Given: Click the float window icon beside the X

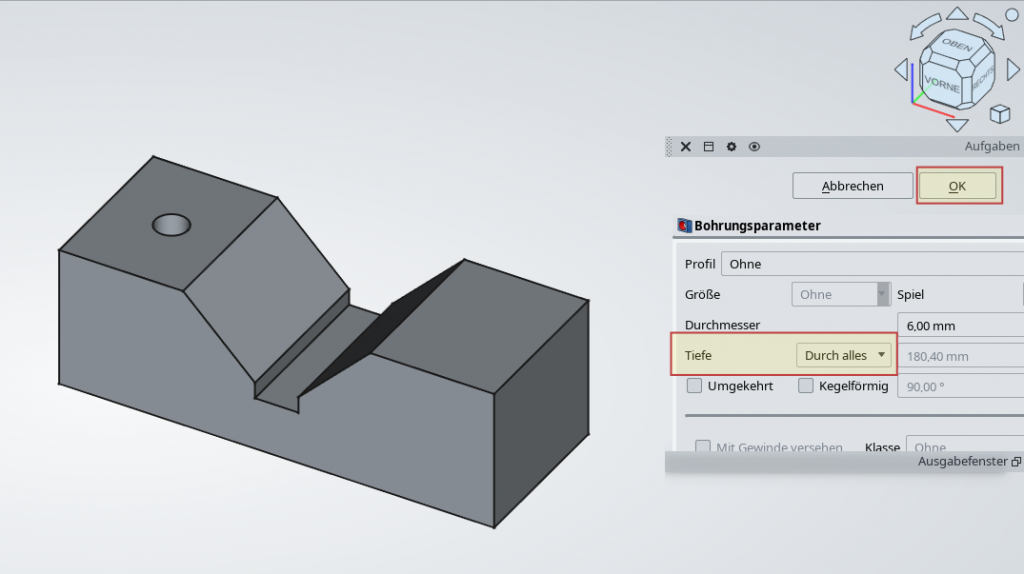Looking at the screenshot, I should point(708,147).
